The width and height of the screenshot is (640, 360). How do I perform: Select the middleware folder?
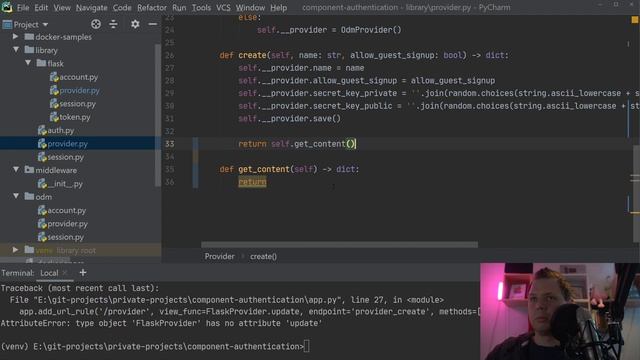coord(56,170)
